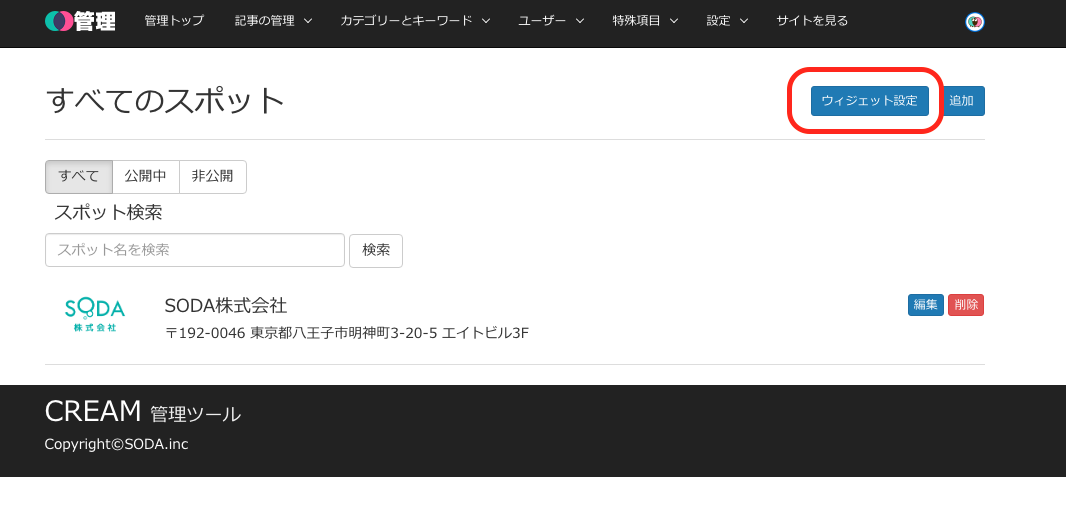The width and height of the screenshot is (1066, 532).
Task: Focus the スポット名を検索 input field
Action: [x=195, y=250]
